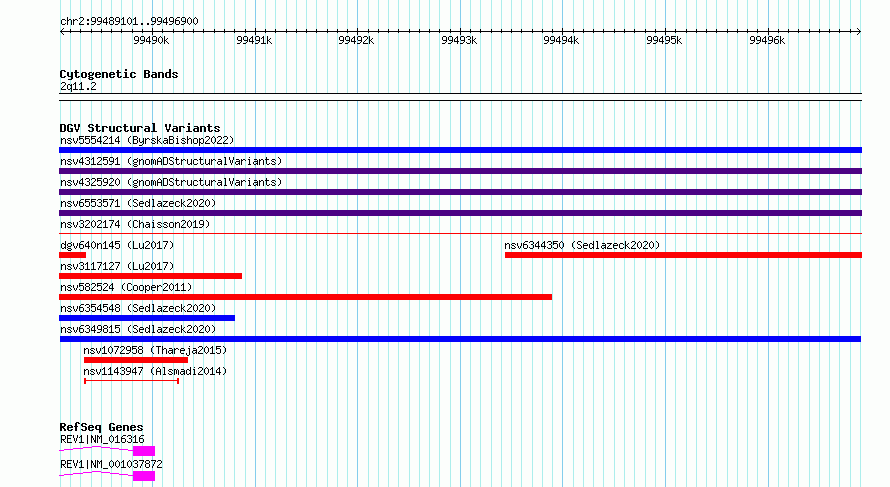Click the 99490k ruler tick label
The width and height of the screenshot is (890, 487).
tap(151, 40)
